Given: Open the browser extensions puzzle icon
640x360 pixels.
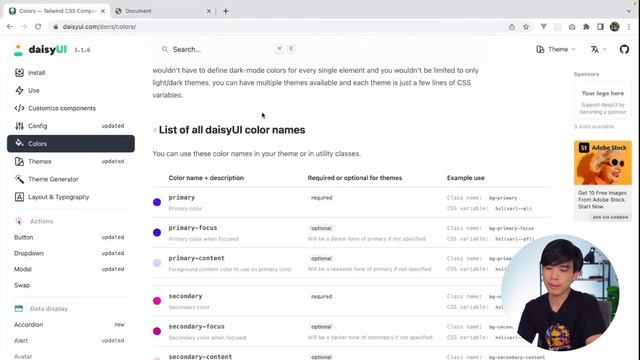Looking at the screenshot, I should pyautogui.click(x=586, y=27).
